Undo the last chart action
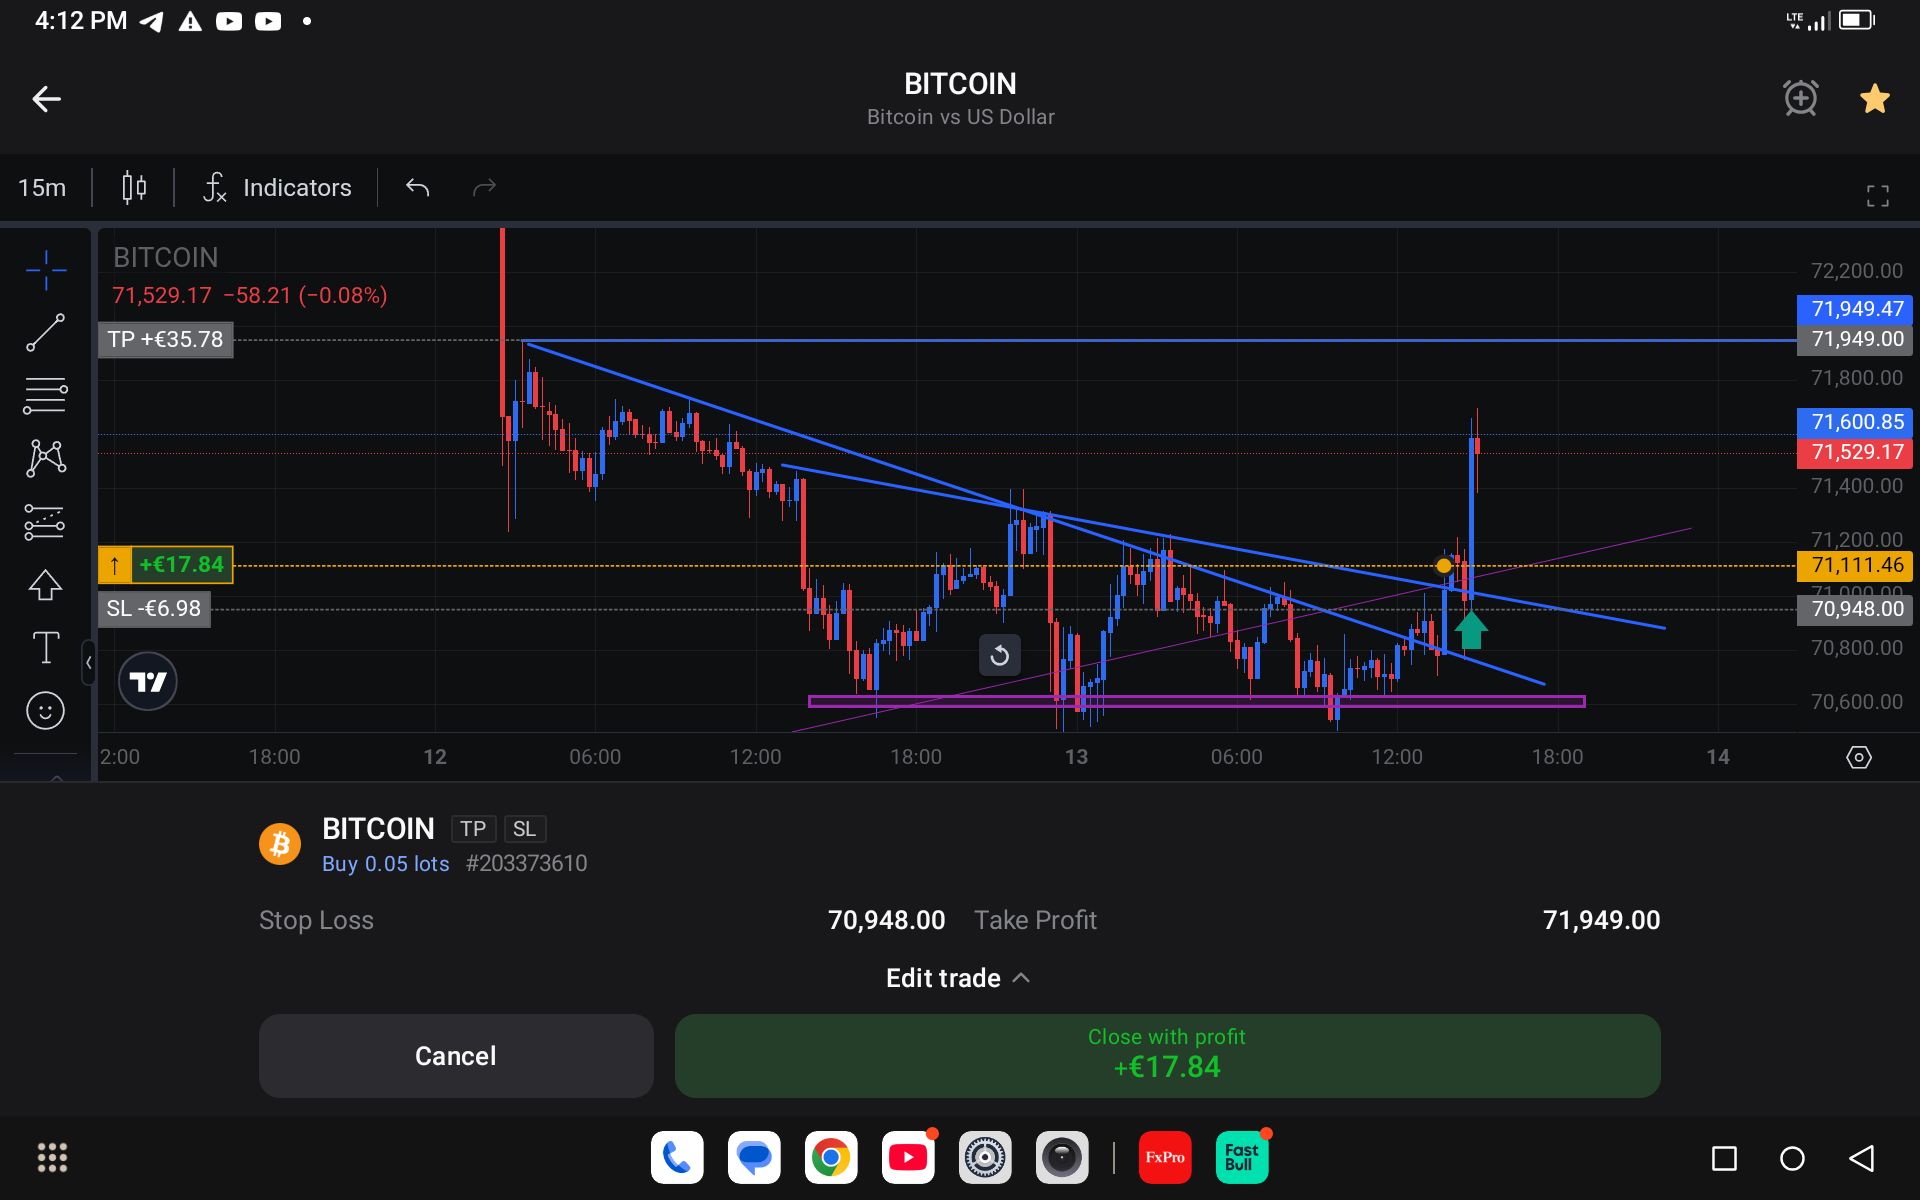 [418, 188]
